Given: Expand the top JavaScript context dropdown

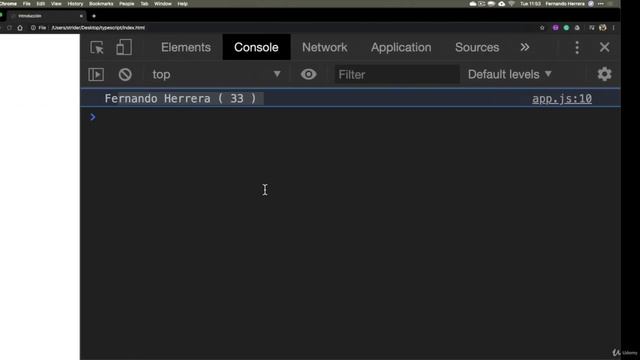Looking at the screenshot, I should coord(216,74).
